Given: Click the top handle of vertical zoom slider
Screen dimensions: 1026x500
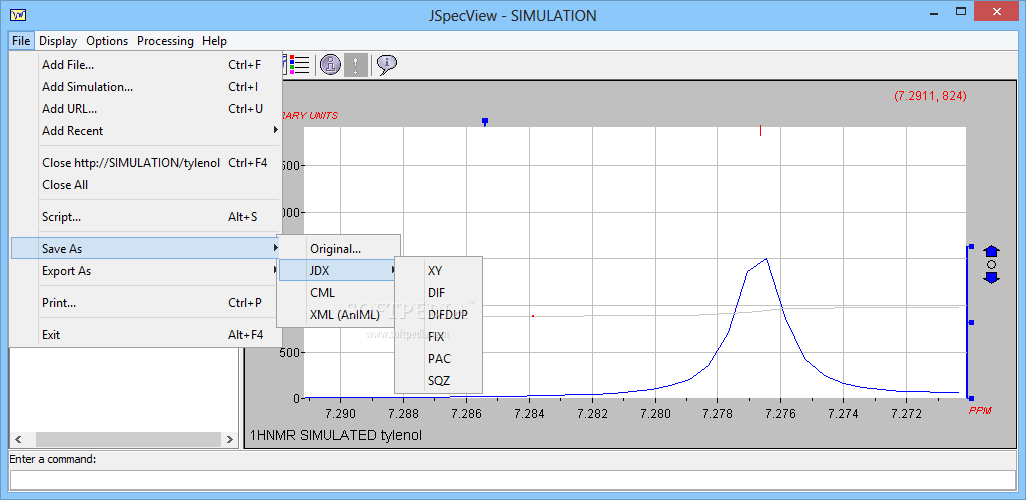Looking at the screenshot, I should (972, 247).
